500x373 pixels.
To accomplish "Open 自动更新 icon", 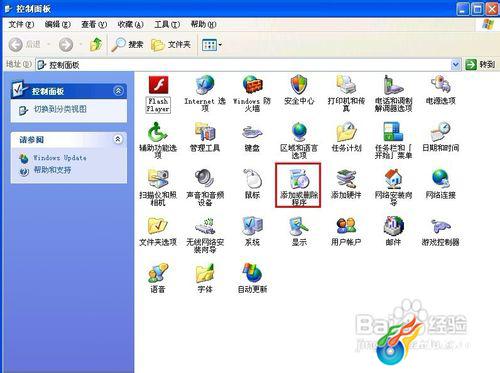I will pyautogui.click(x=252, y=278).
